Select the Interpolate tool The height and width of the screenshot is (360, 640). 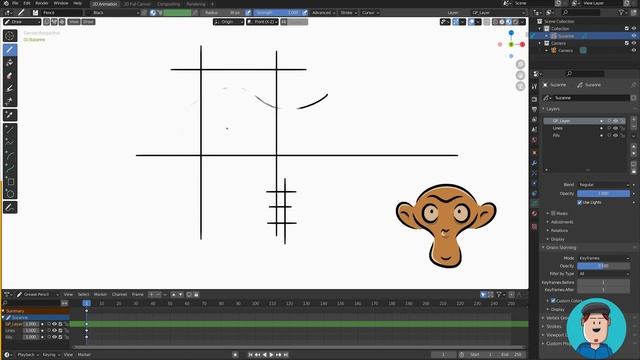click(x=10, y=207)
